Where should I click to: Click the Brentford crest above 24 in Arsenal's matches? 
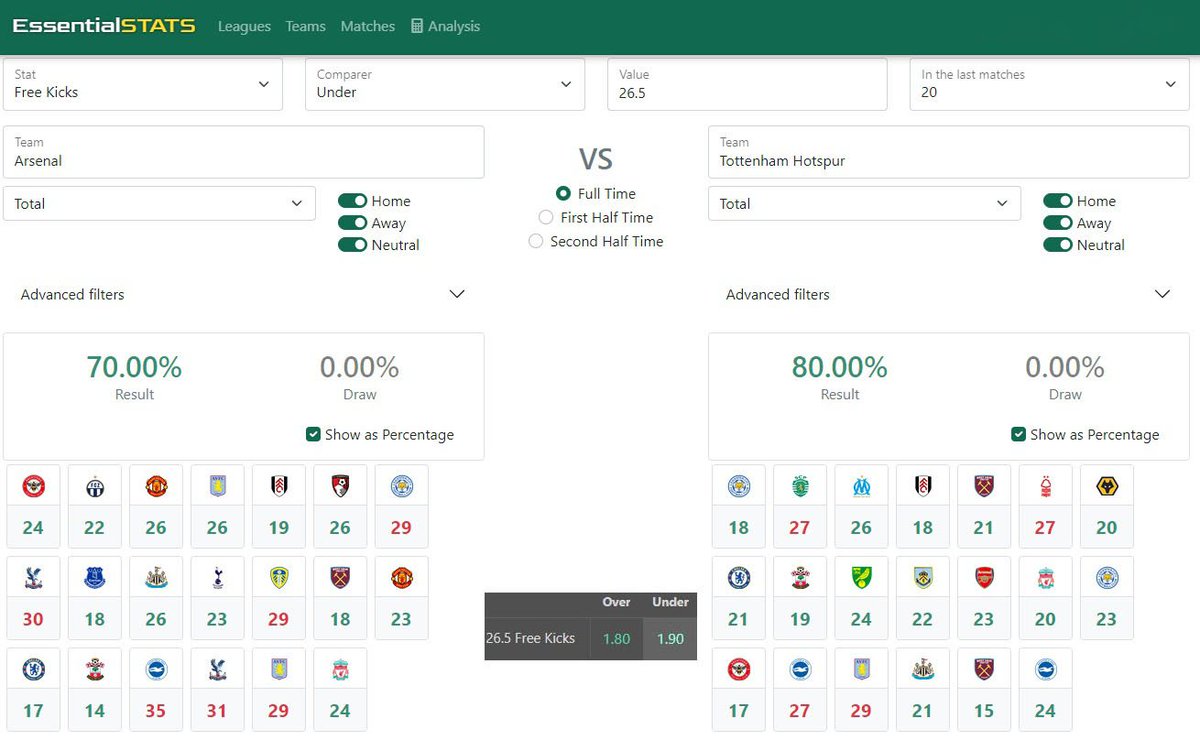[x=33, y=487]
